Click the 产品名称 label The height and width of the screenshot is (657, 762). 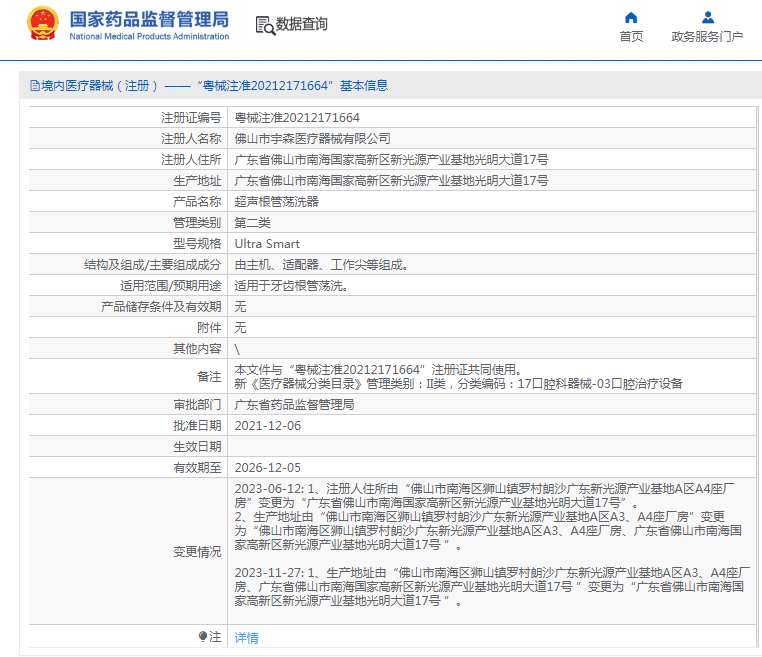pyautogui.click(x=197, y=202)
